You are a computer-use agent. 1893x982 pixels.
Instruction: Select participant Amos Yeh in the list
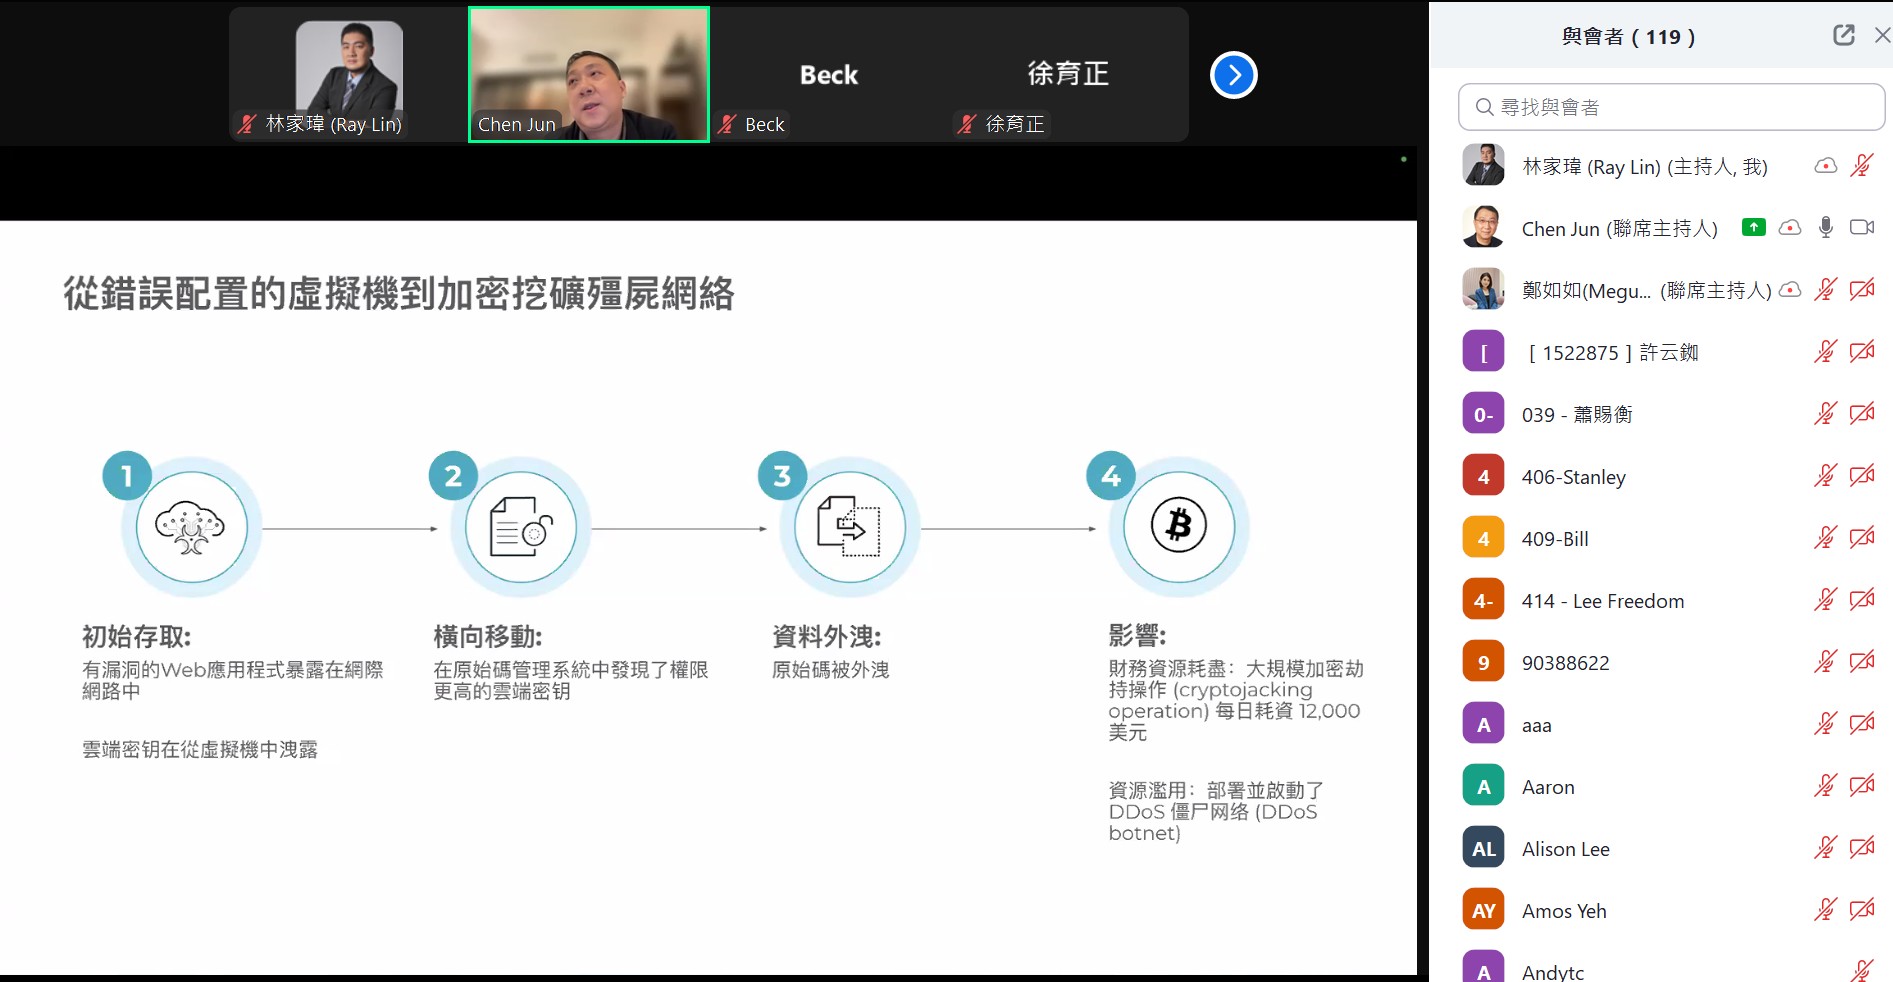coord(1563,911)
